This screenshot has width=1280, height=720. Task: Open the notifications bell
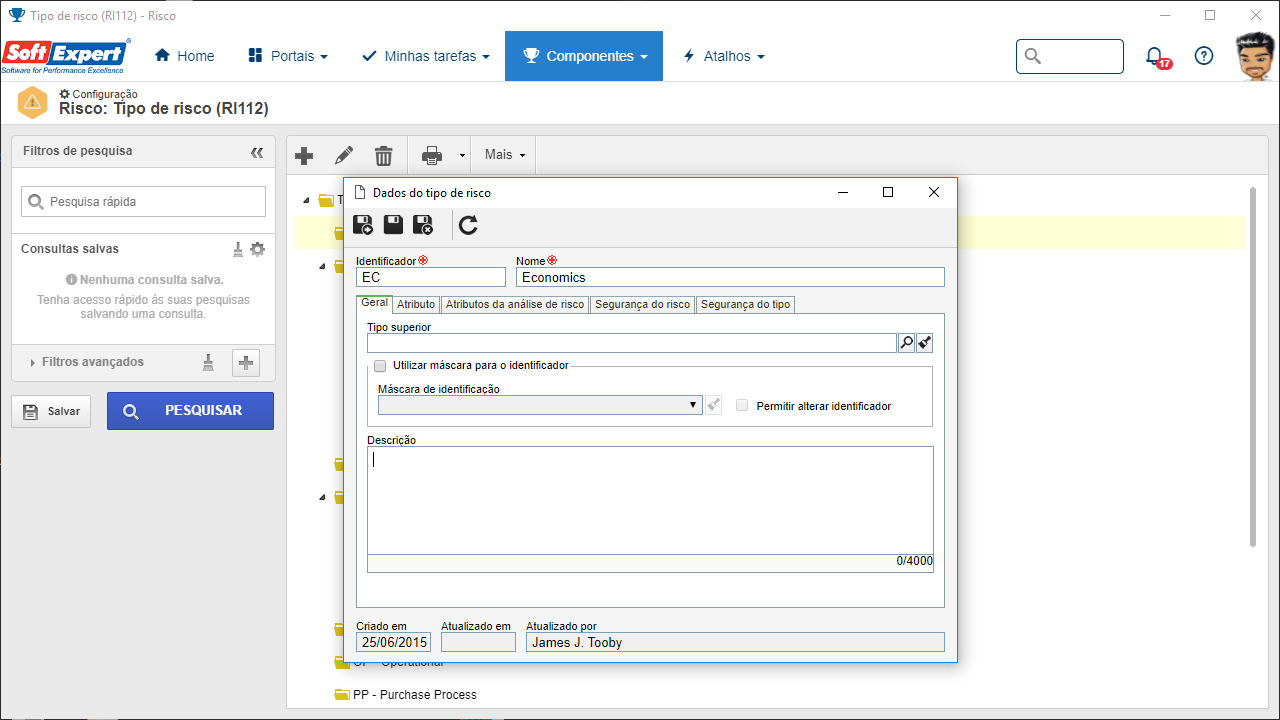[x=1156, y=57]
